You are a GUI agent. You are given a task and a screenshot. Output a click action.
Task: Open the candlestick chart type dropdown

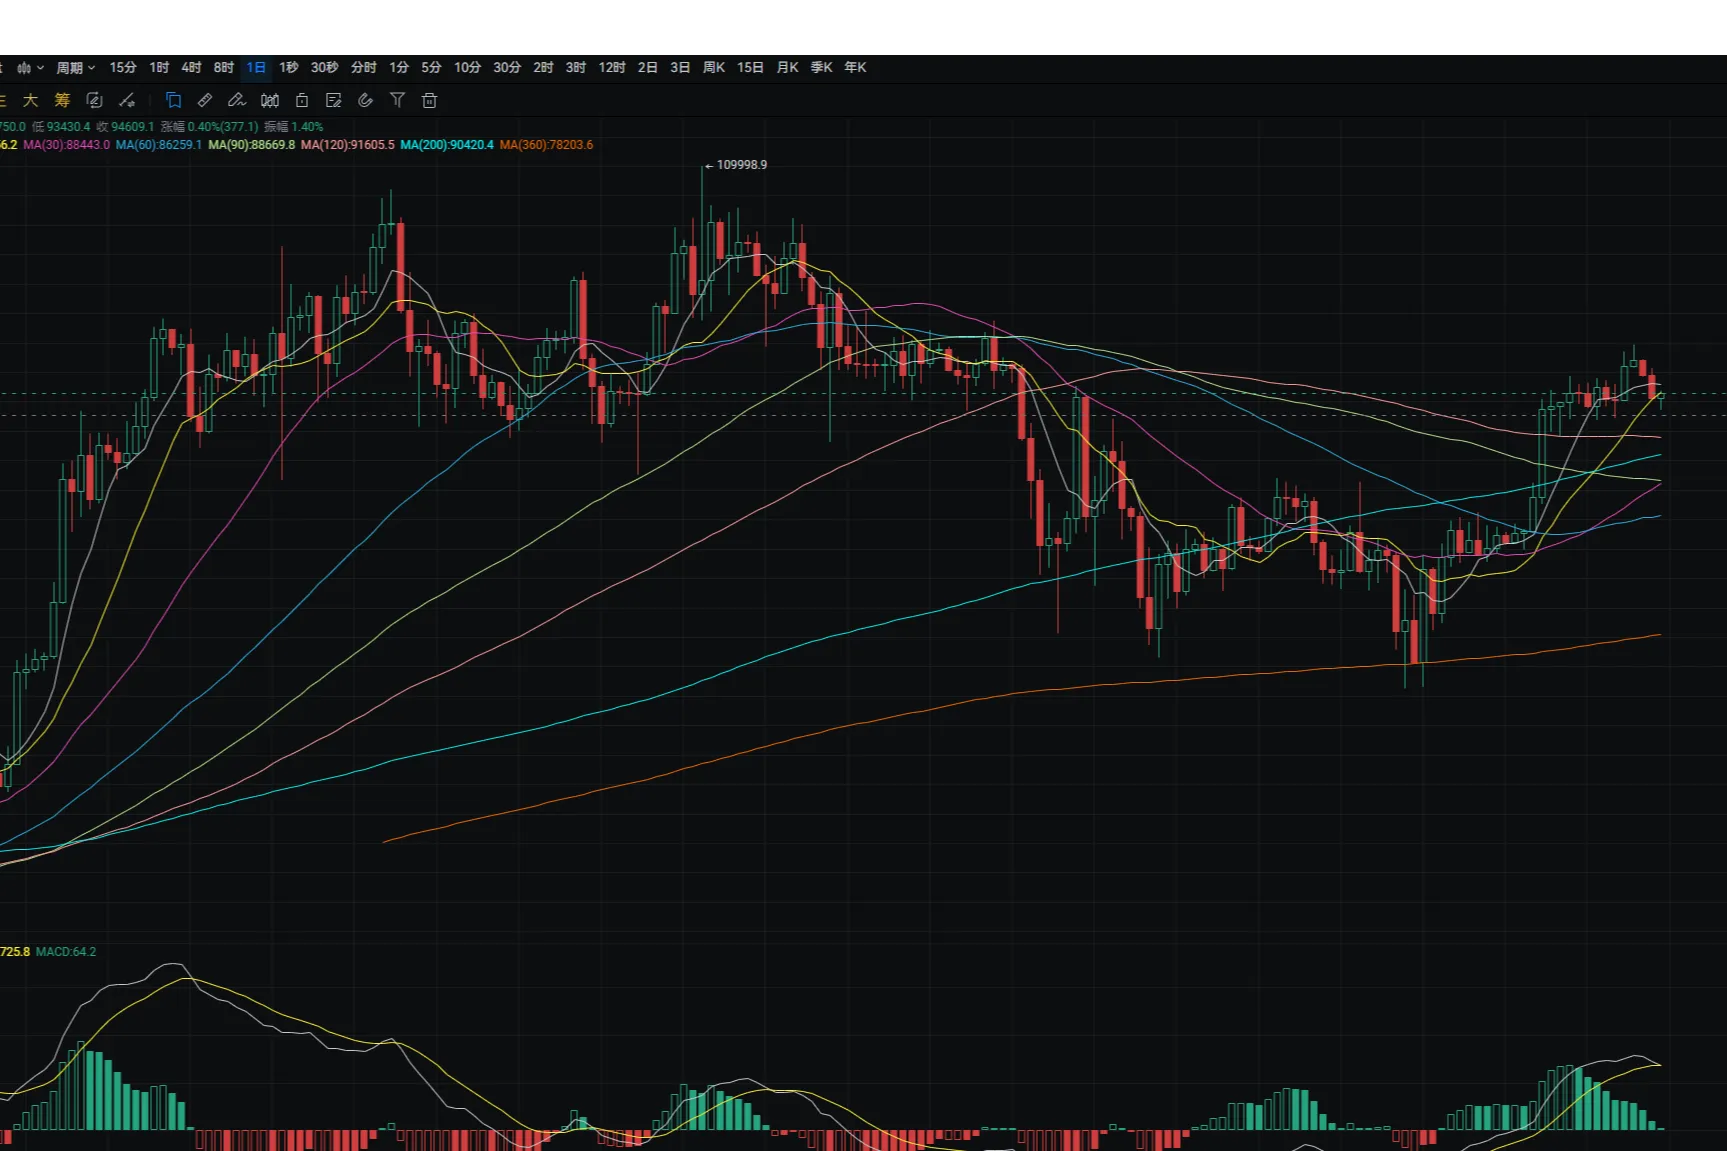[30, 68]
